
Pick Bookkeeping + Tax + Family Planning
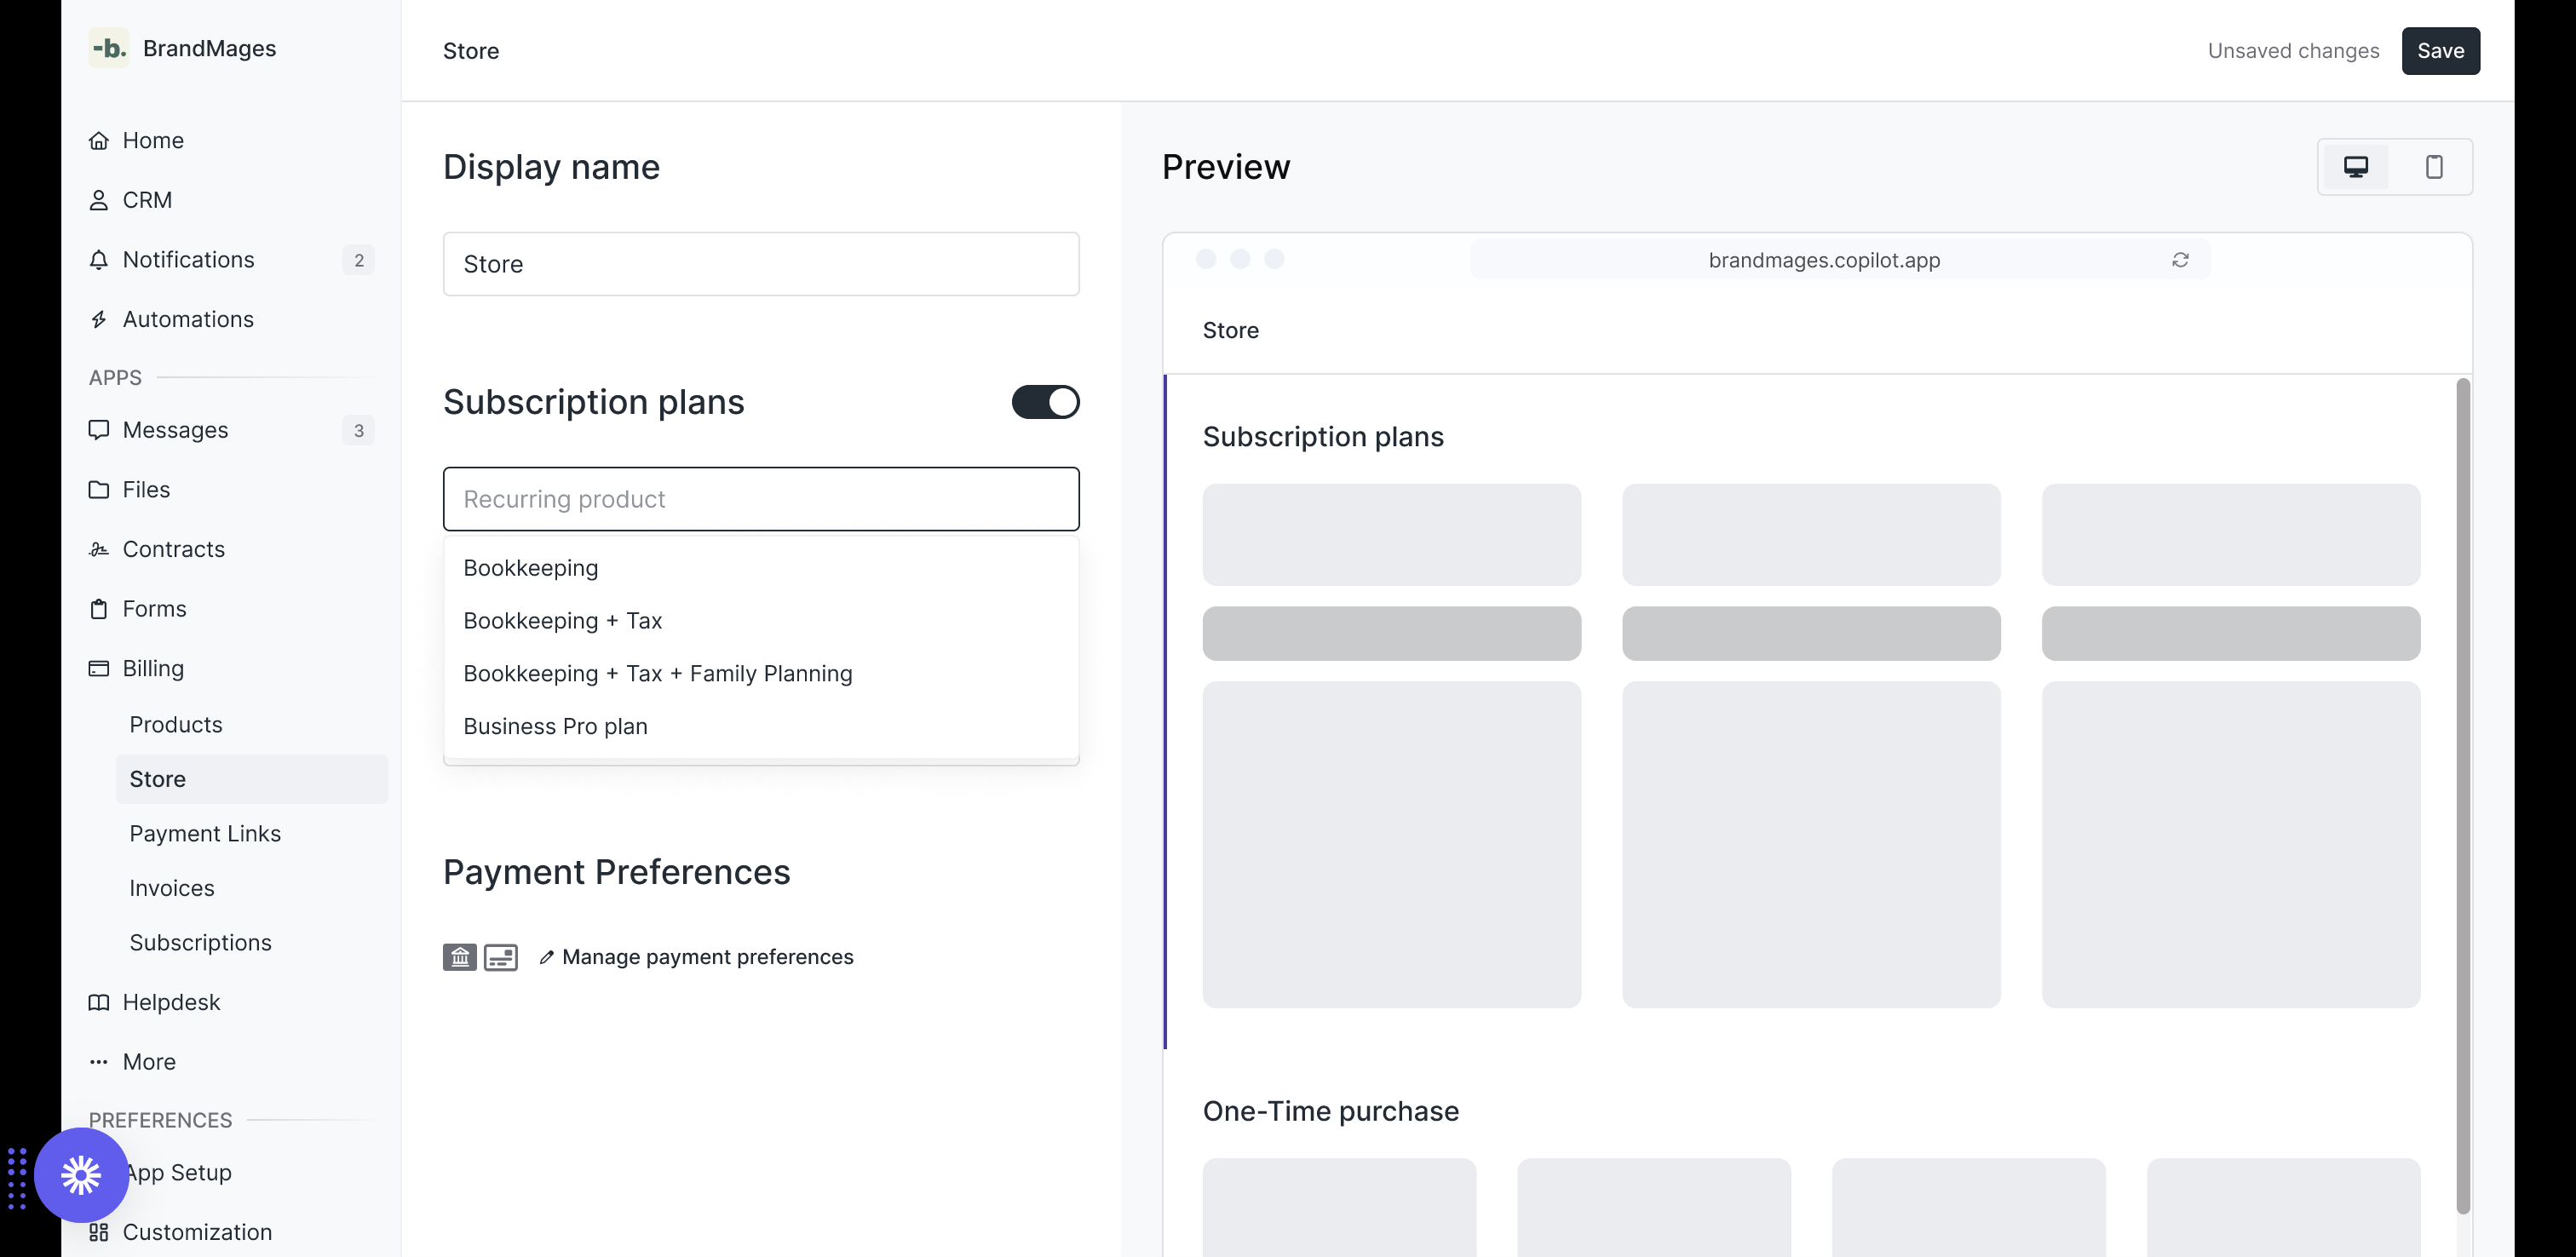coord(761,674)
